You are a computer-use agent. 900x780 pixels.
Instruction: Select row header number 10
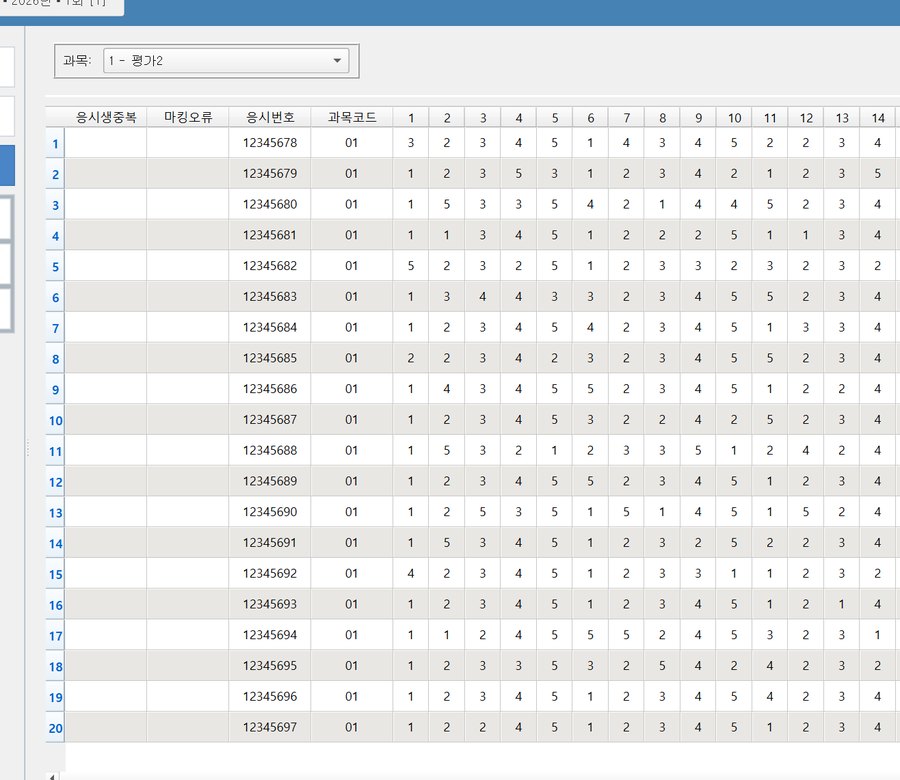coord(55,420)
